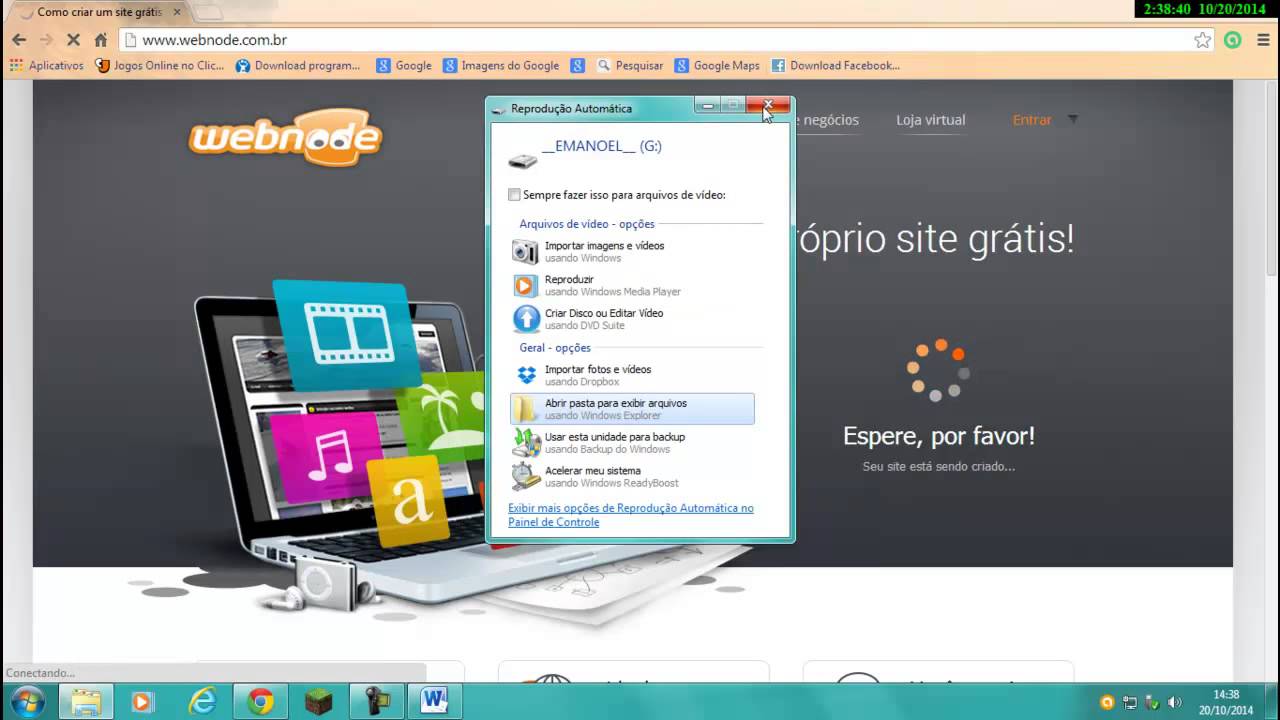Open Microsoft Word taskbar icon
1280x720 pixels.
[x=434, y=702]
